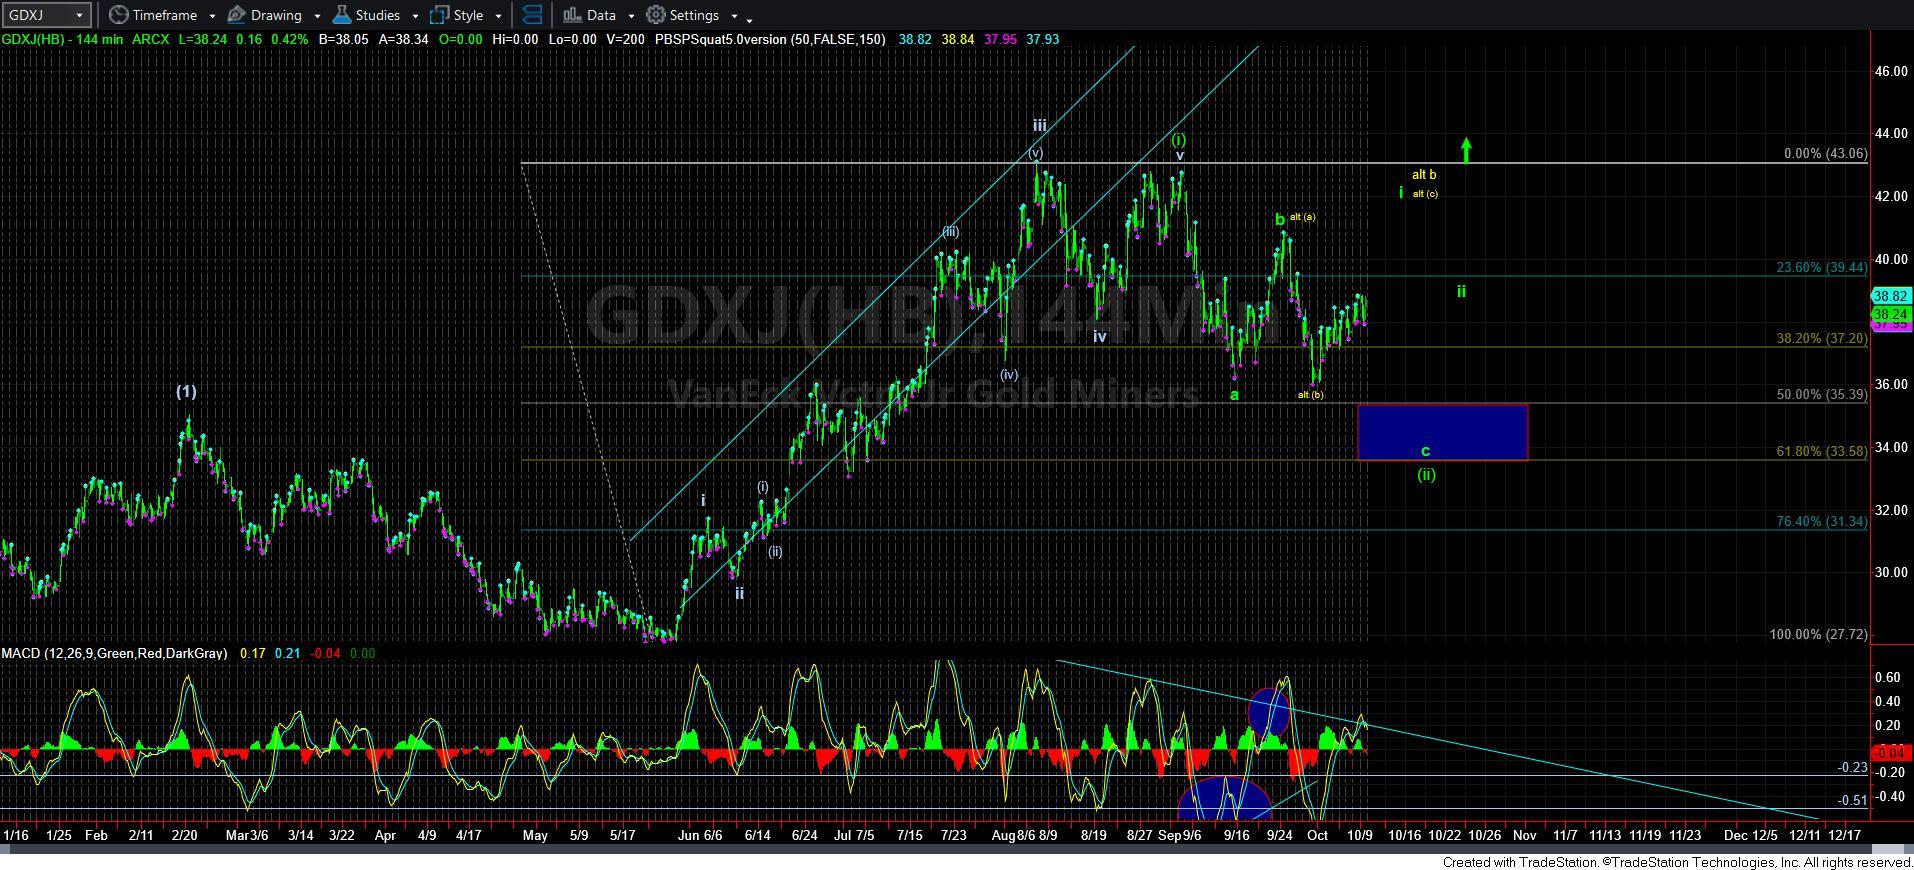The width and height of the screenshot is (1914, 870).
Task: Click the green 38.24 last price marker
Action: (1890, 314)
